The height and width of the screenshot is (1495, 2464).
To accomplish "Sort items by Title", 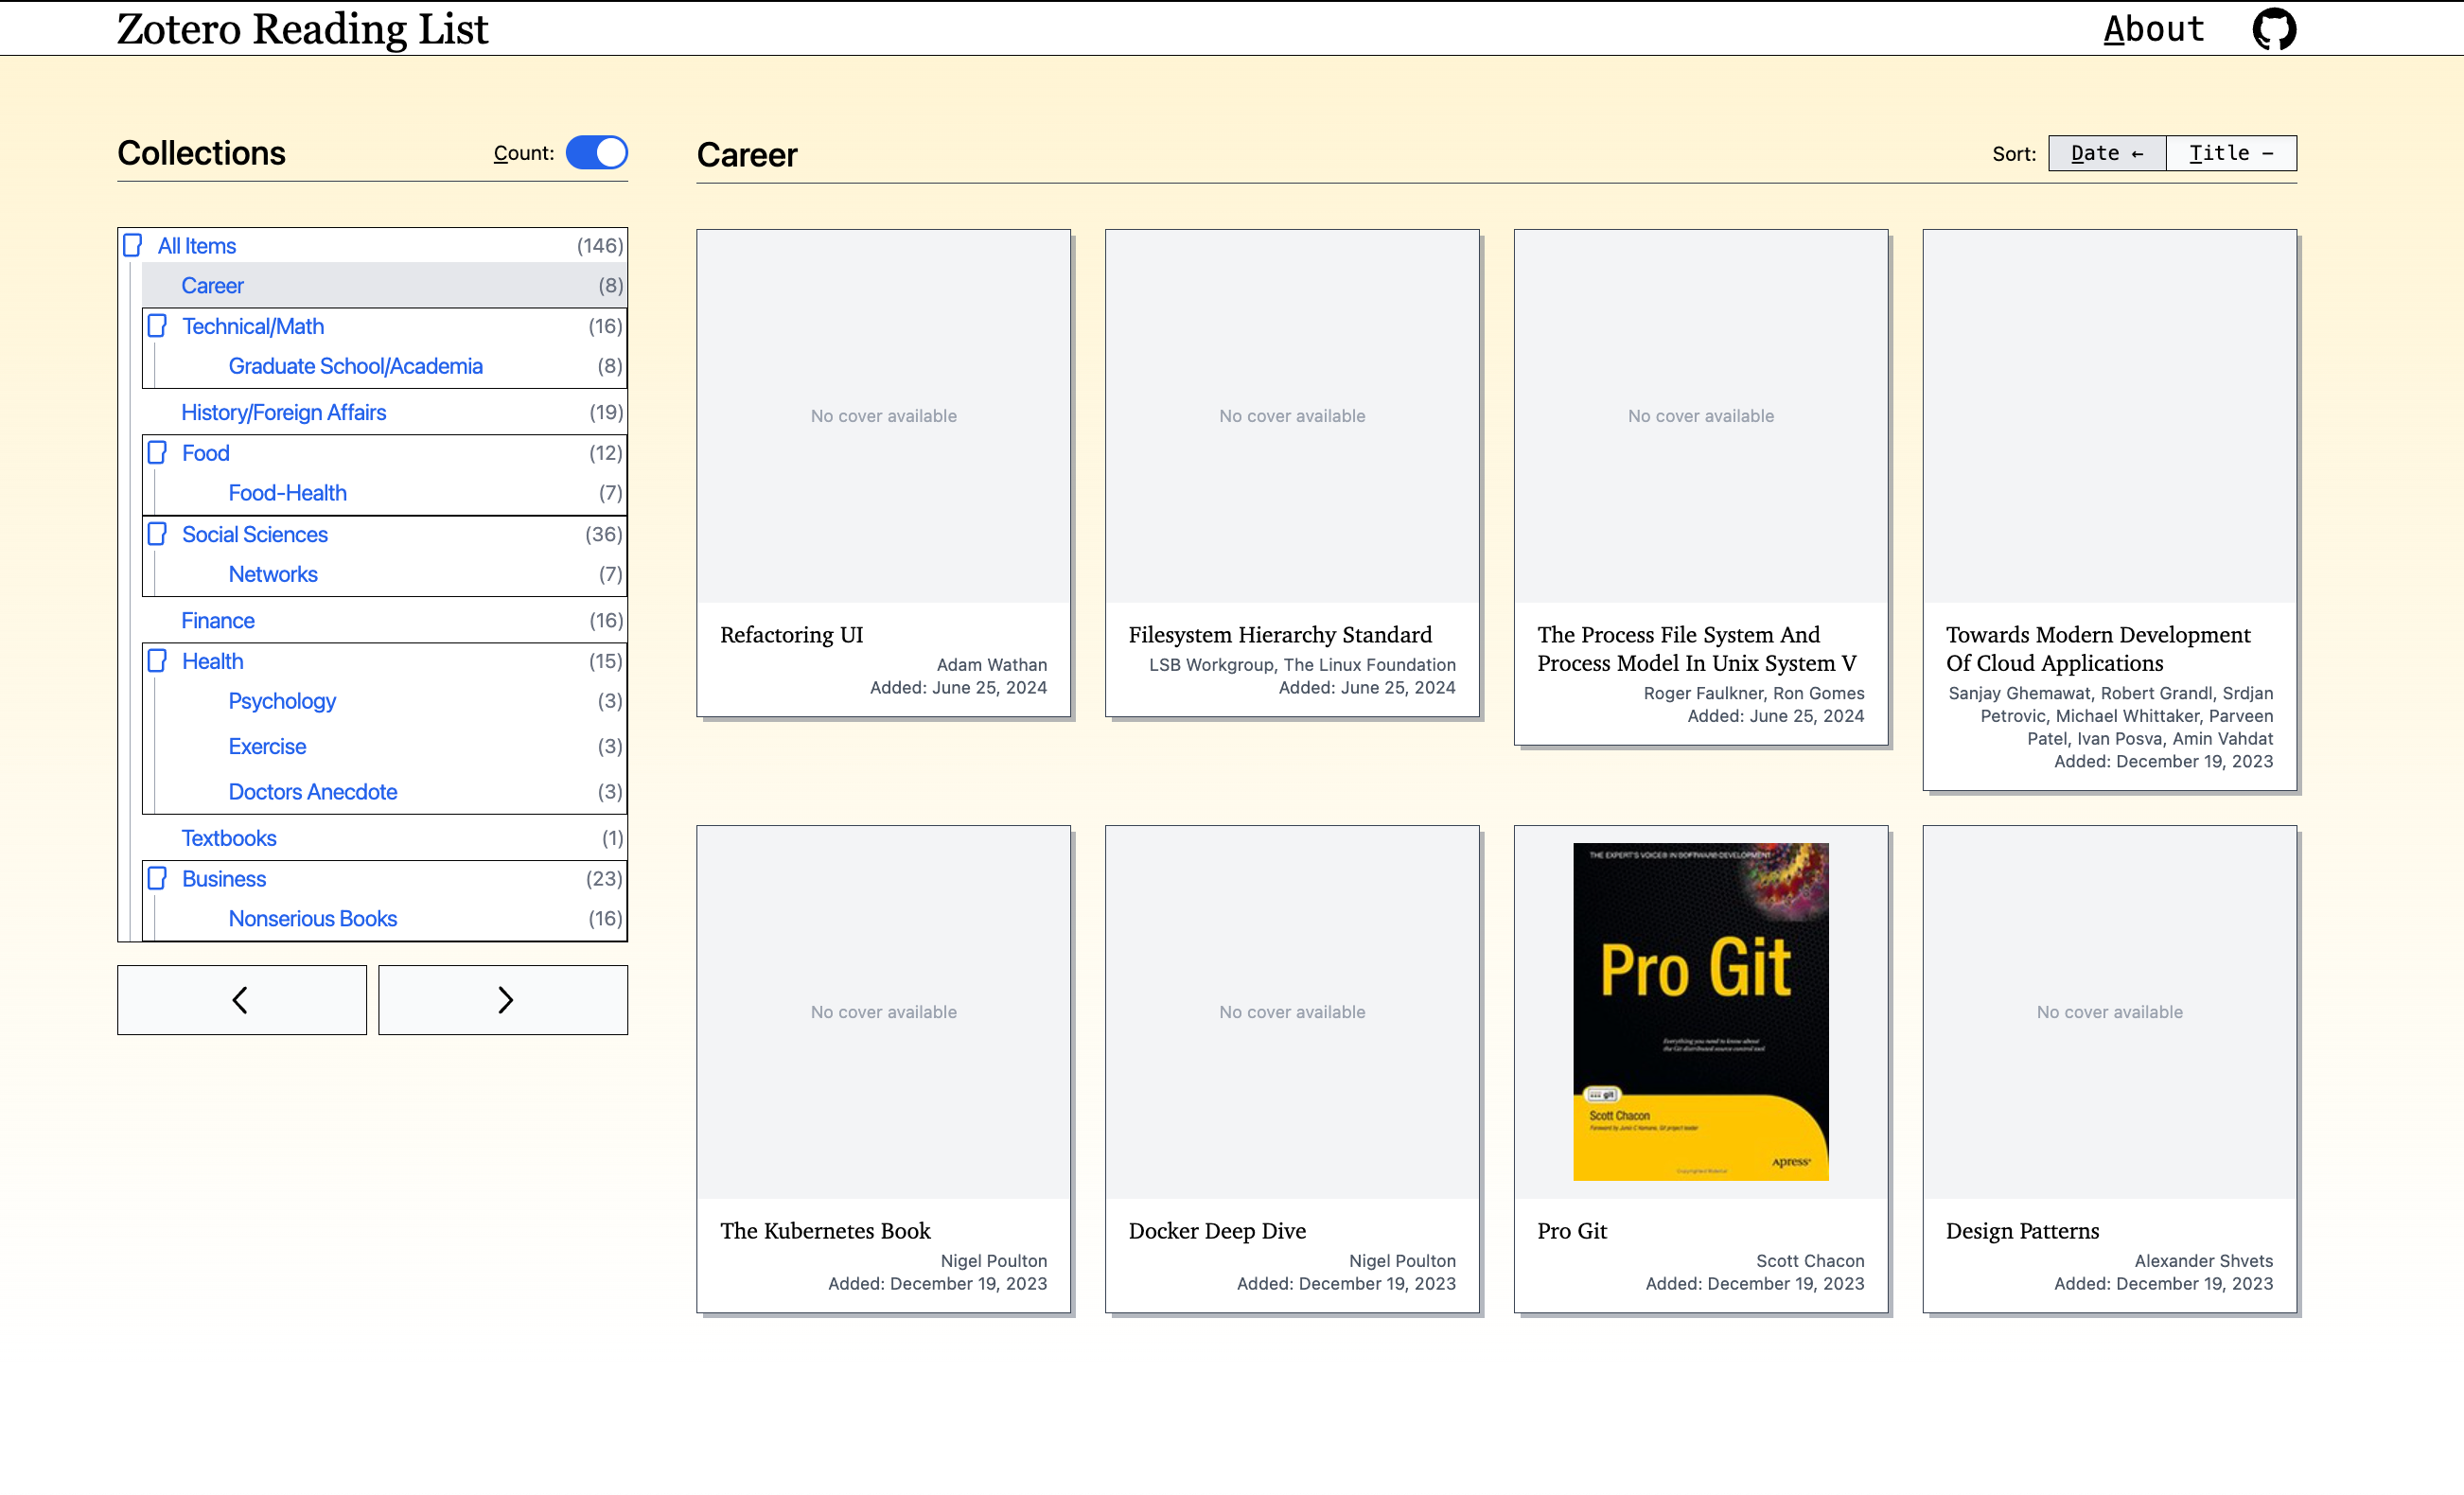I will tap(2230, 153).
